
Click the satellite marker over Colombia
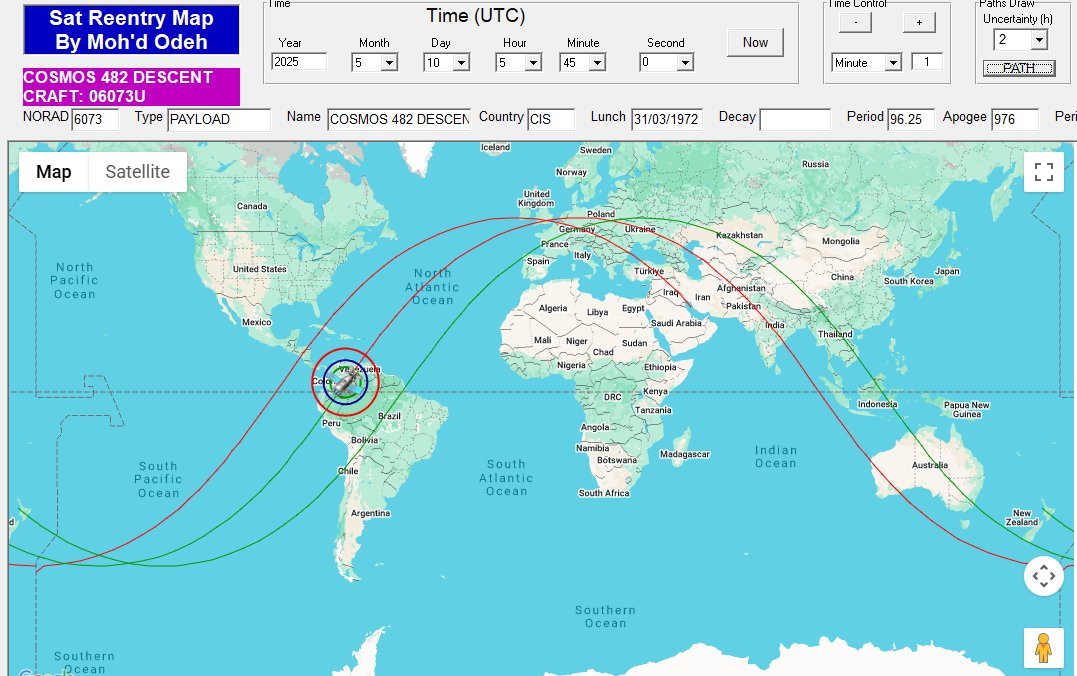346,382
